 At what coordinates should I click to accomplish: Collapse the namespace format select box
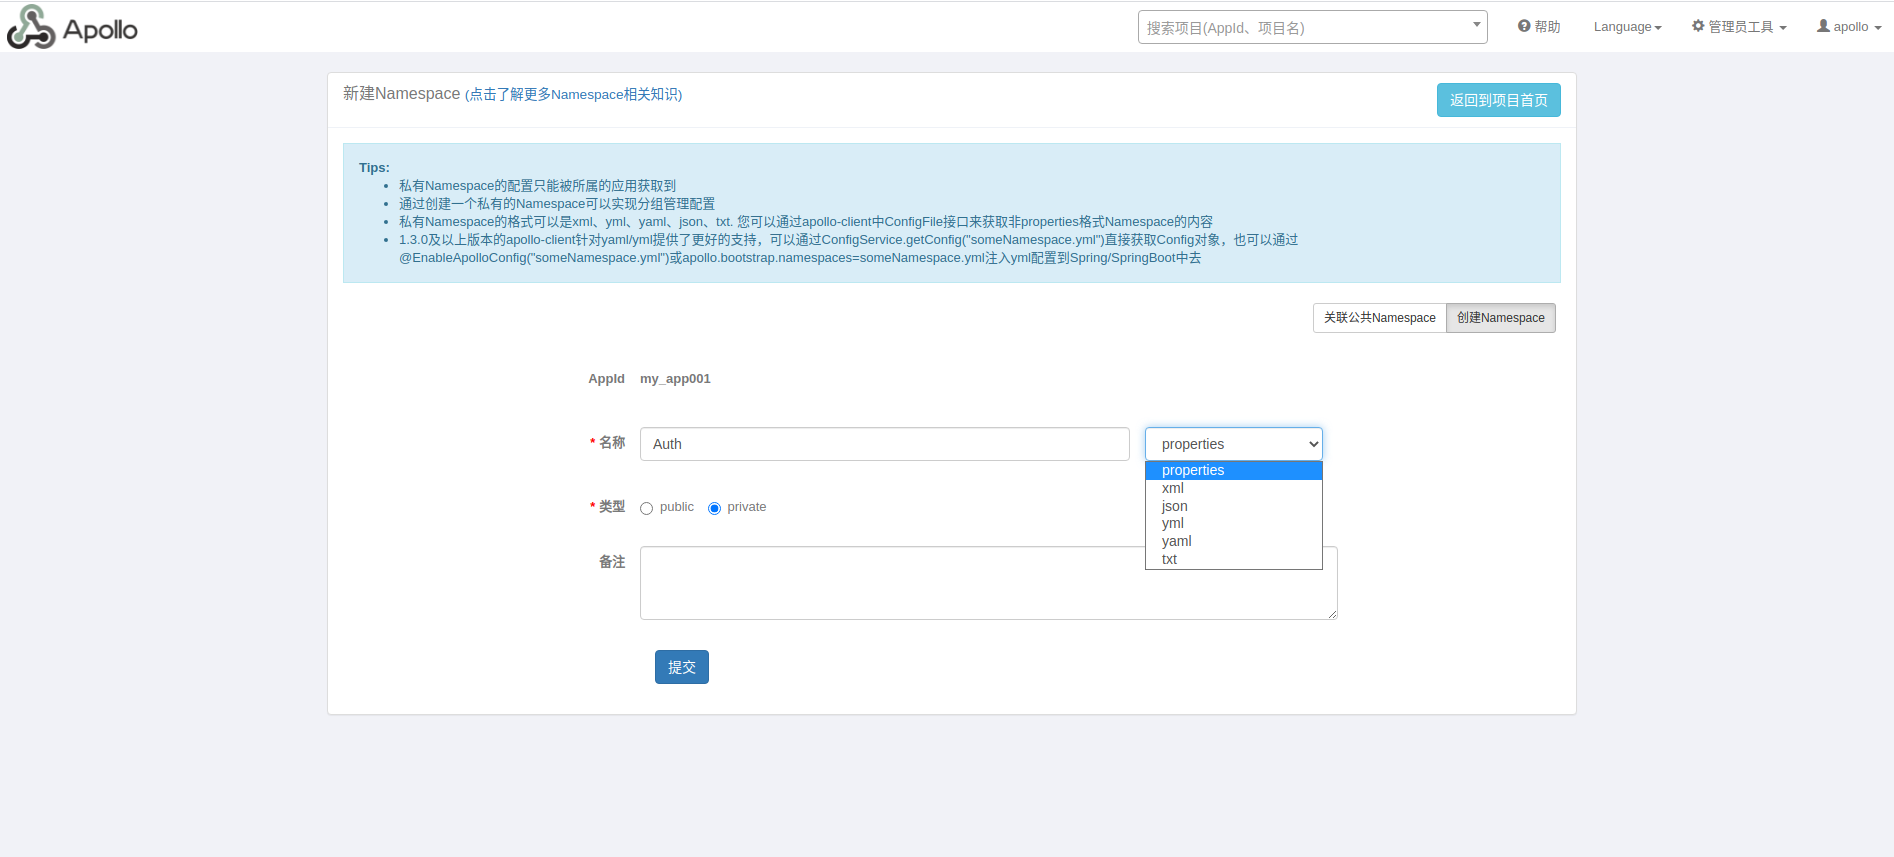(x=1234, y=444)
